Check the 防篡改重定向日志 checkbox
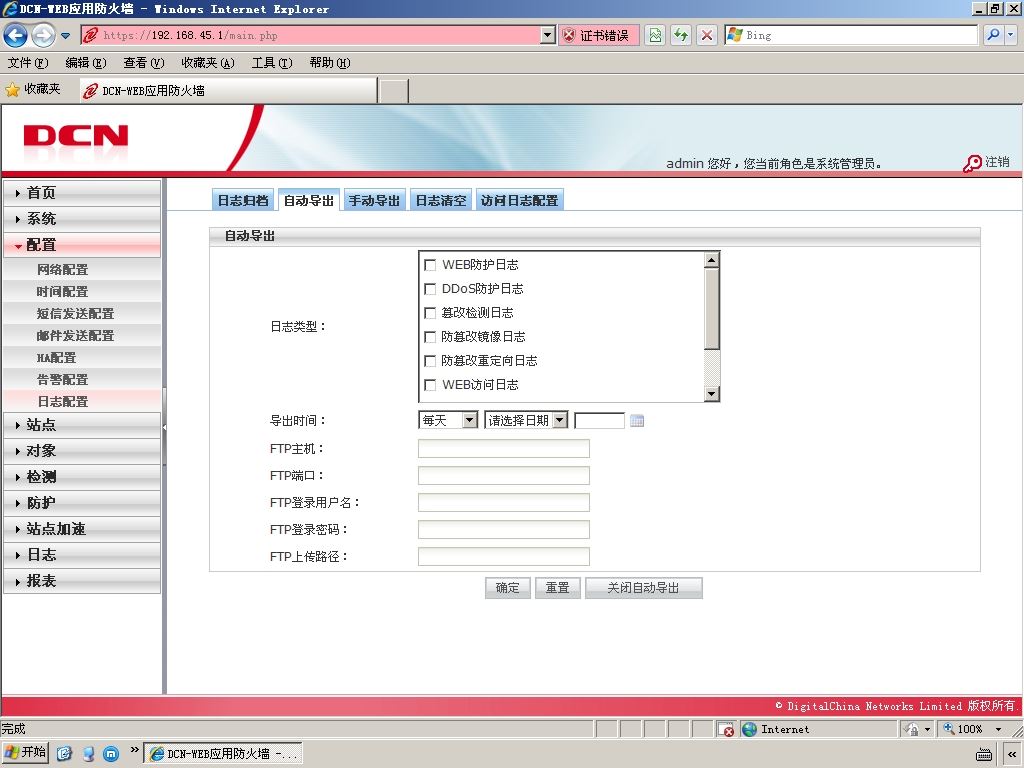This screenshot has width=1024, height=768. tap(430, 360)
